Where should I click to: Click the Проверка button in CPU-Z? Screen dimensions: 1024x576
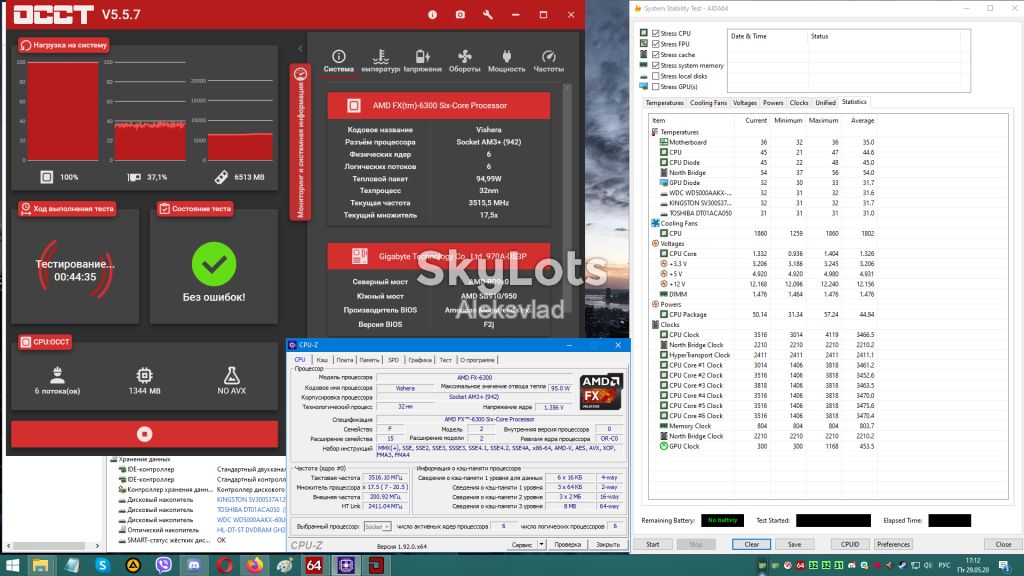click(x=568, y=544)
